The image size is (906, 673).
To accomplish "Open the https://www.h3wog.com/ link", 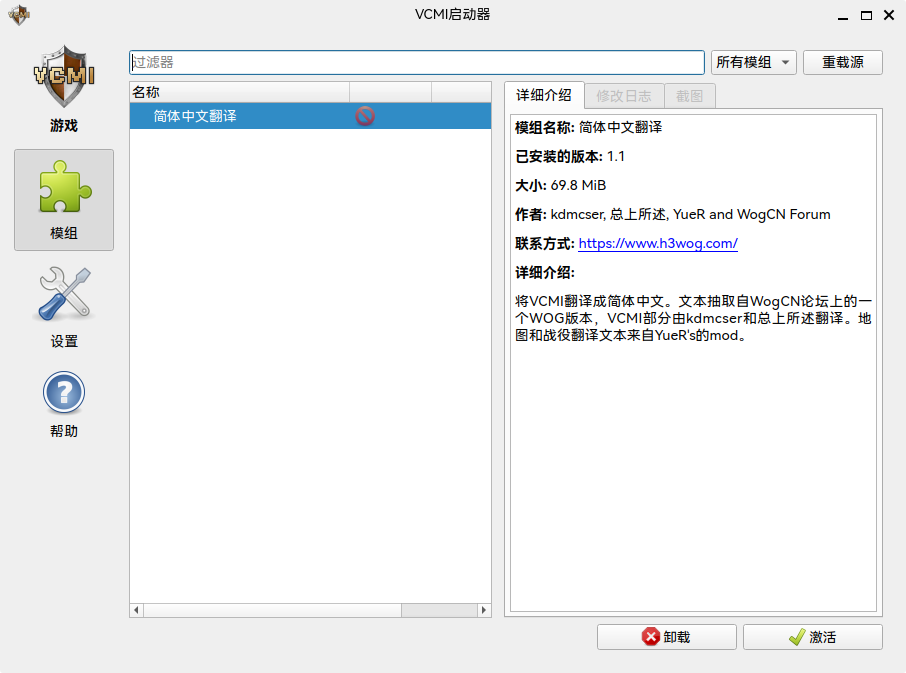I will pyautogui.click(x=658, y=244).
